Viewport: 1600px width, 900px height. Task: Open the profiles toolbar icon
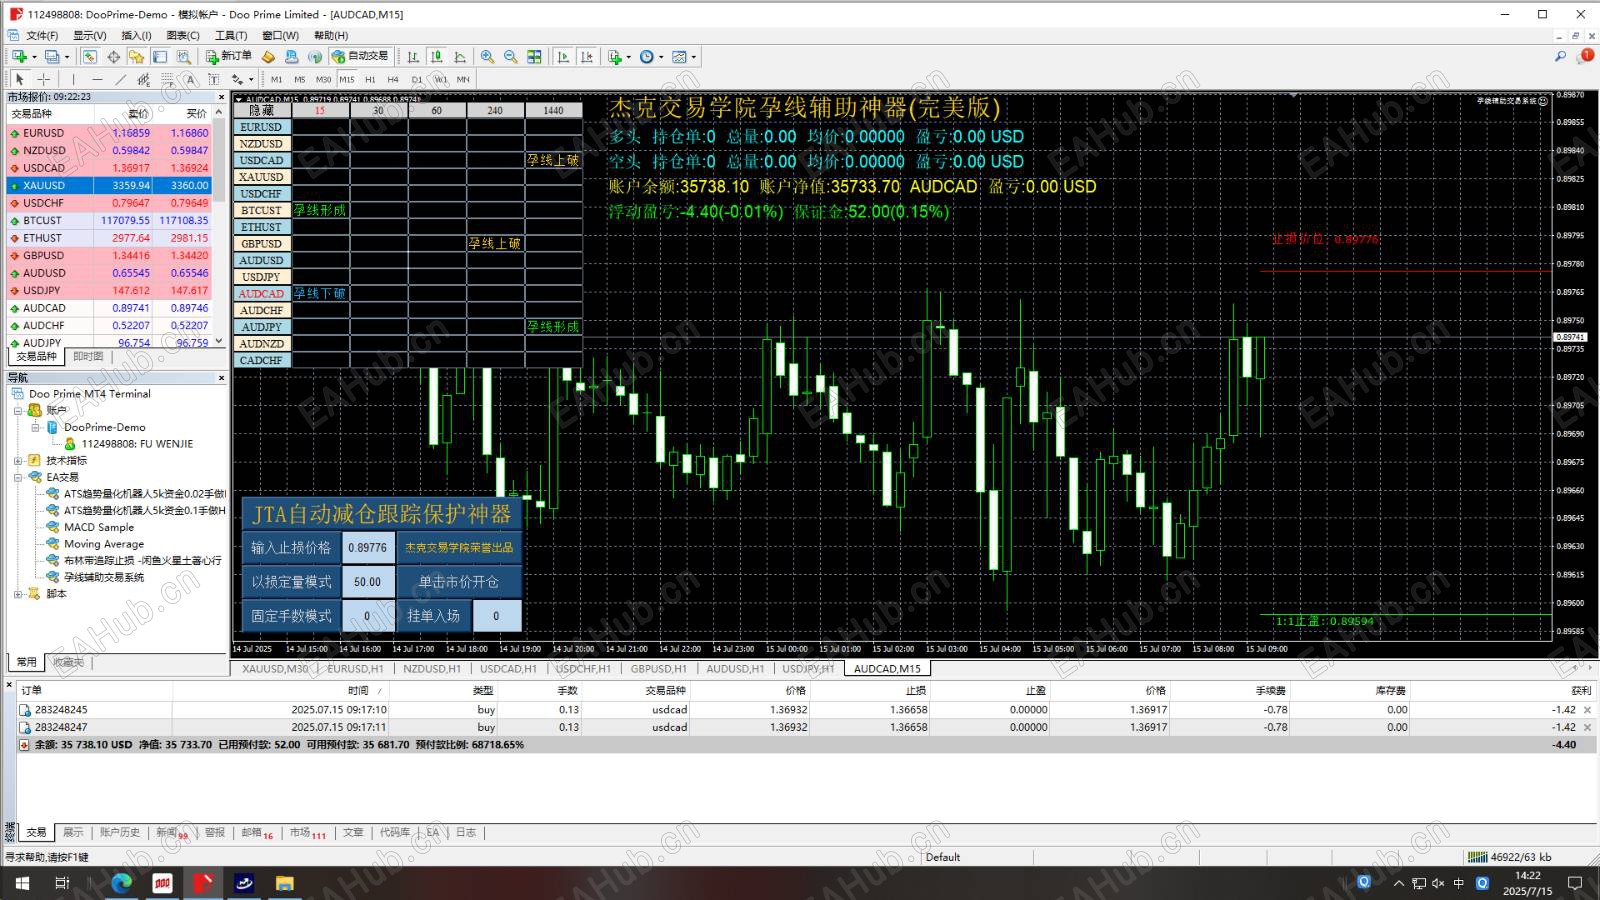[52, 57]
